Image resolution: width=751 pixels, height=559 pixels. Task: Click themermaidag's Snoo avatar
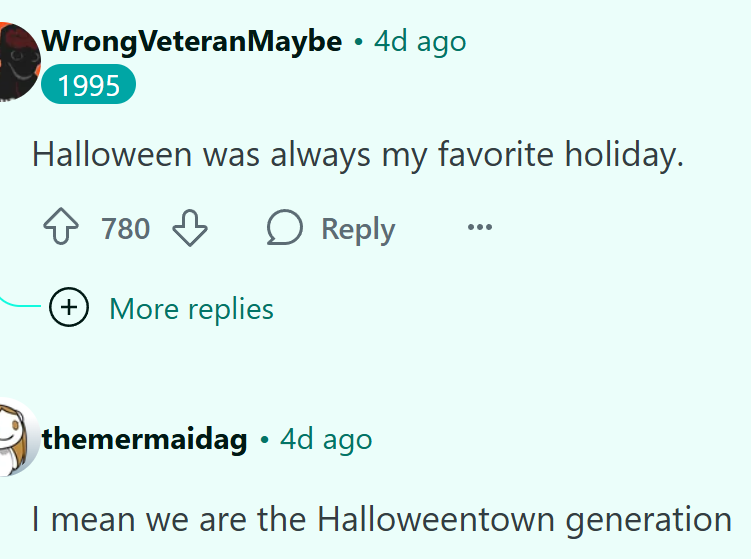(x=18, y=437)
